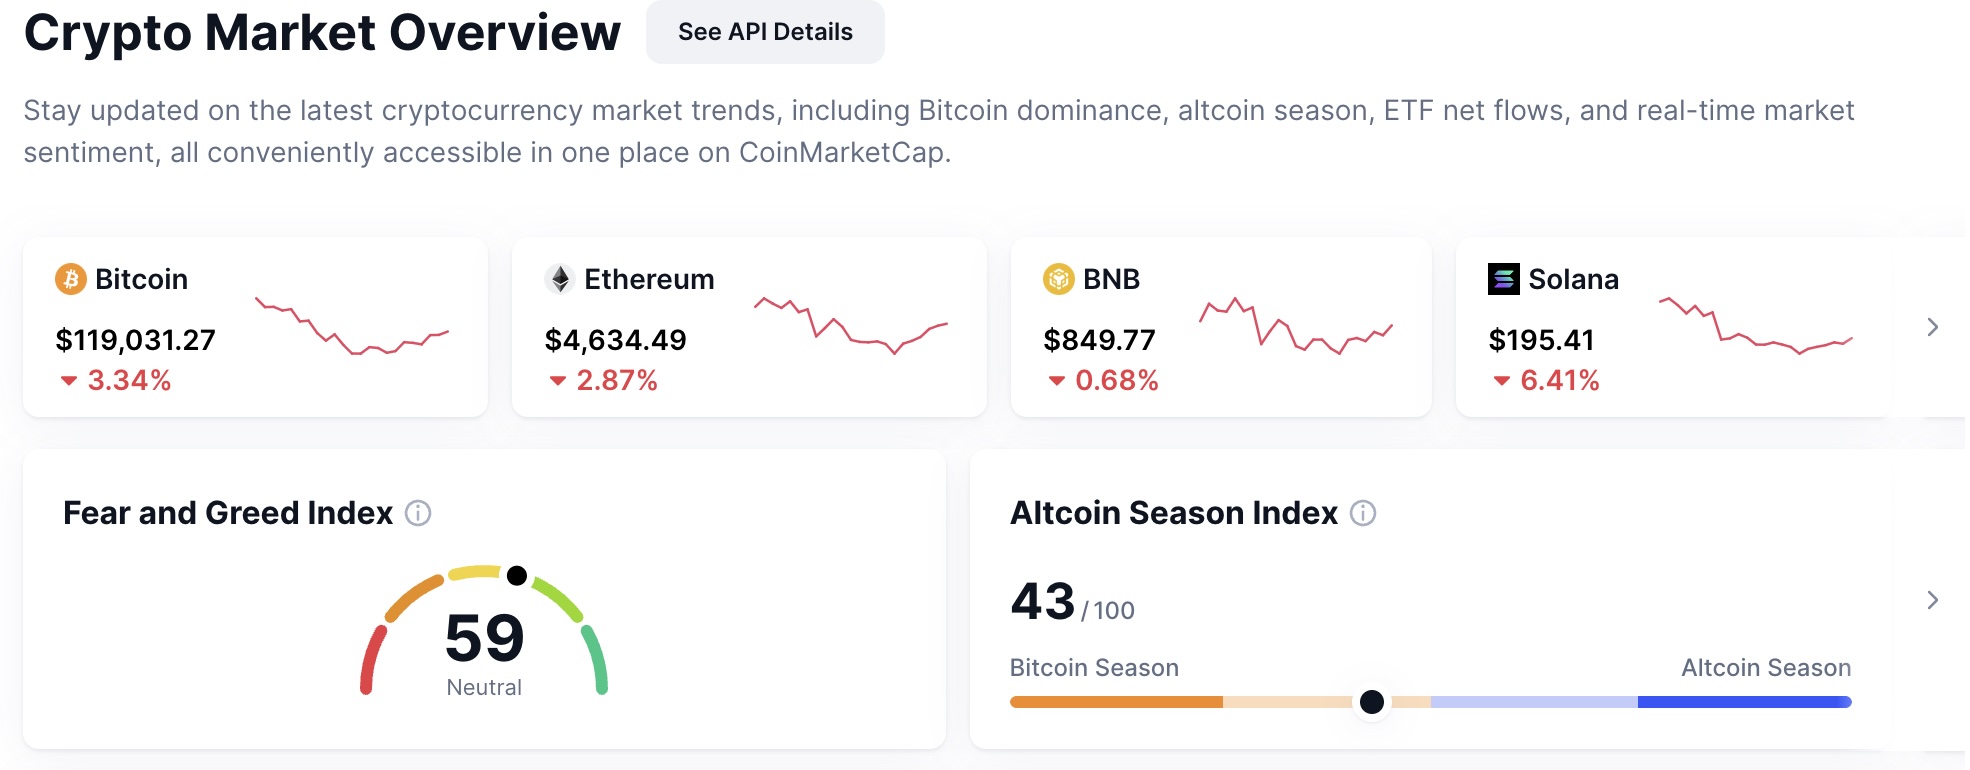Click Solana's red down-arrow change indicator
This screenshot has width=1970, height=770.
click(x=1501, y=381)
